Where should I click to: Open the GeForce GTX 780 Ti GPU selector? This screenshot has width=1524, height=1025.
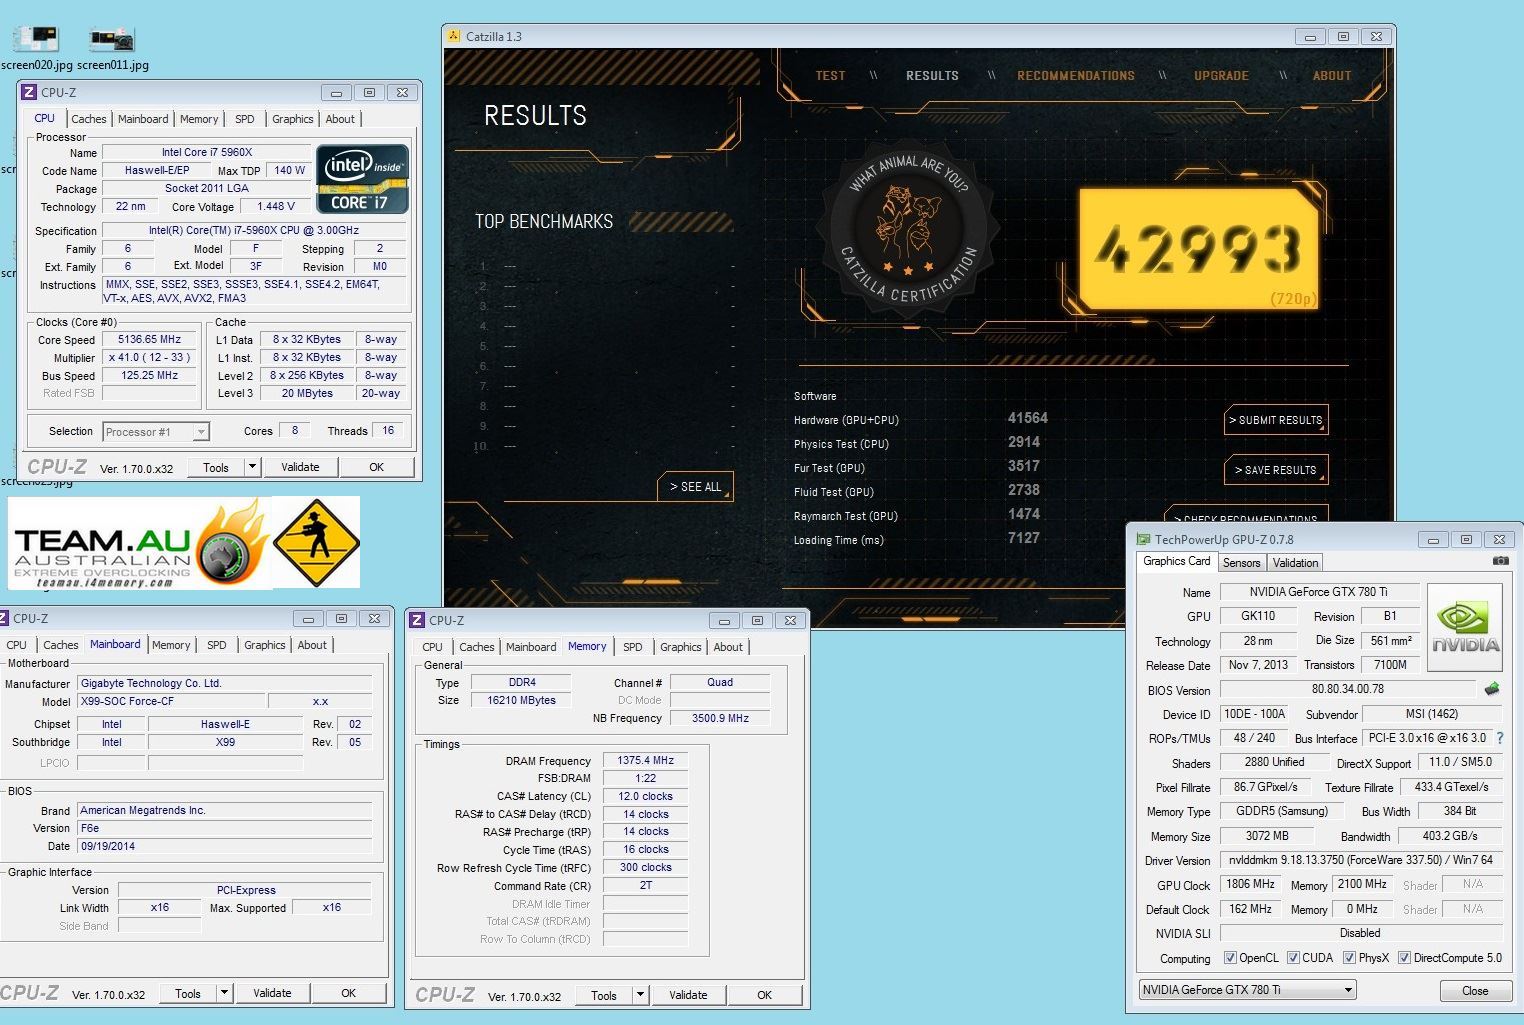pos(1247,990)
